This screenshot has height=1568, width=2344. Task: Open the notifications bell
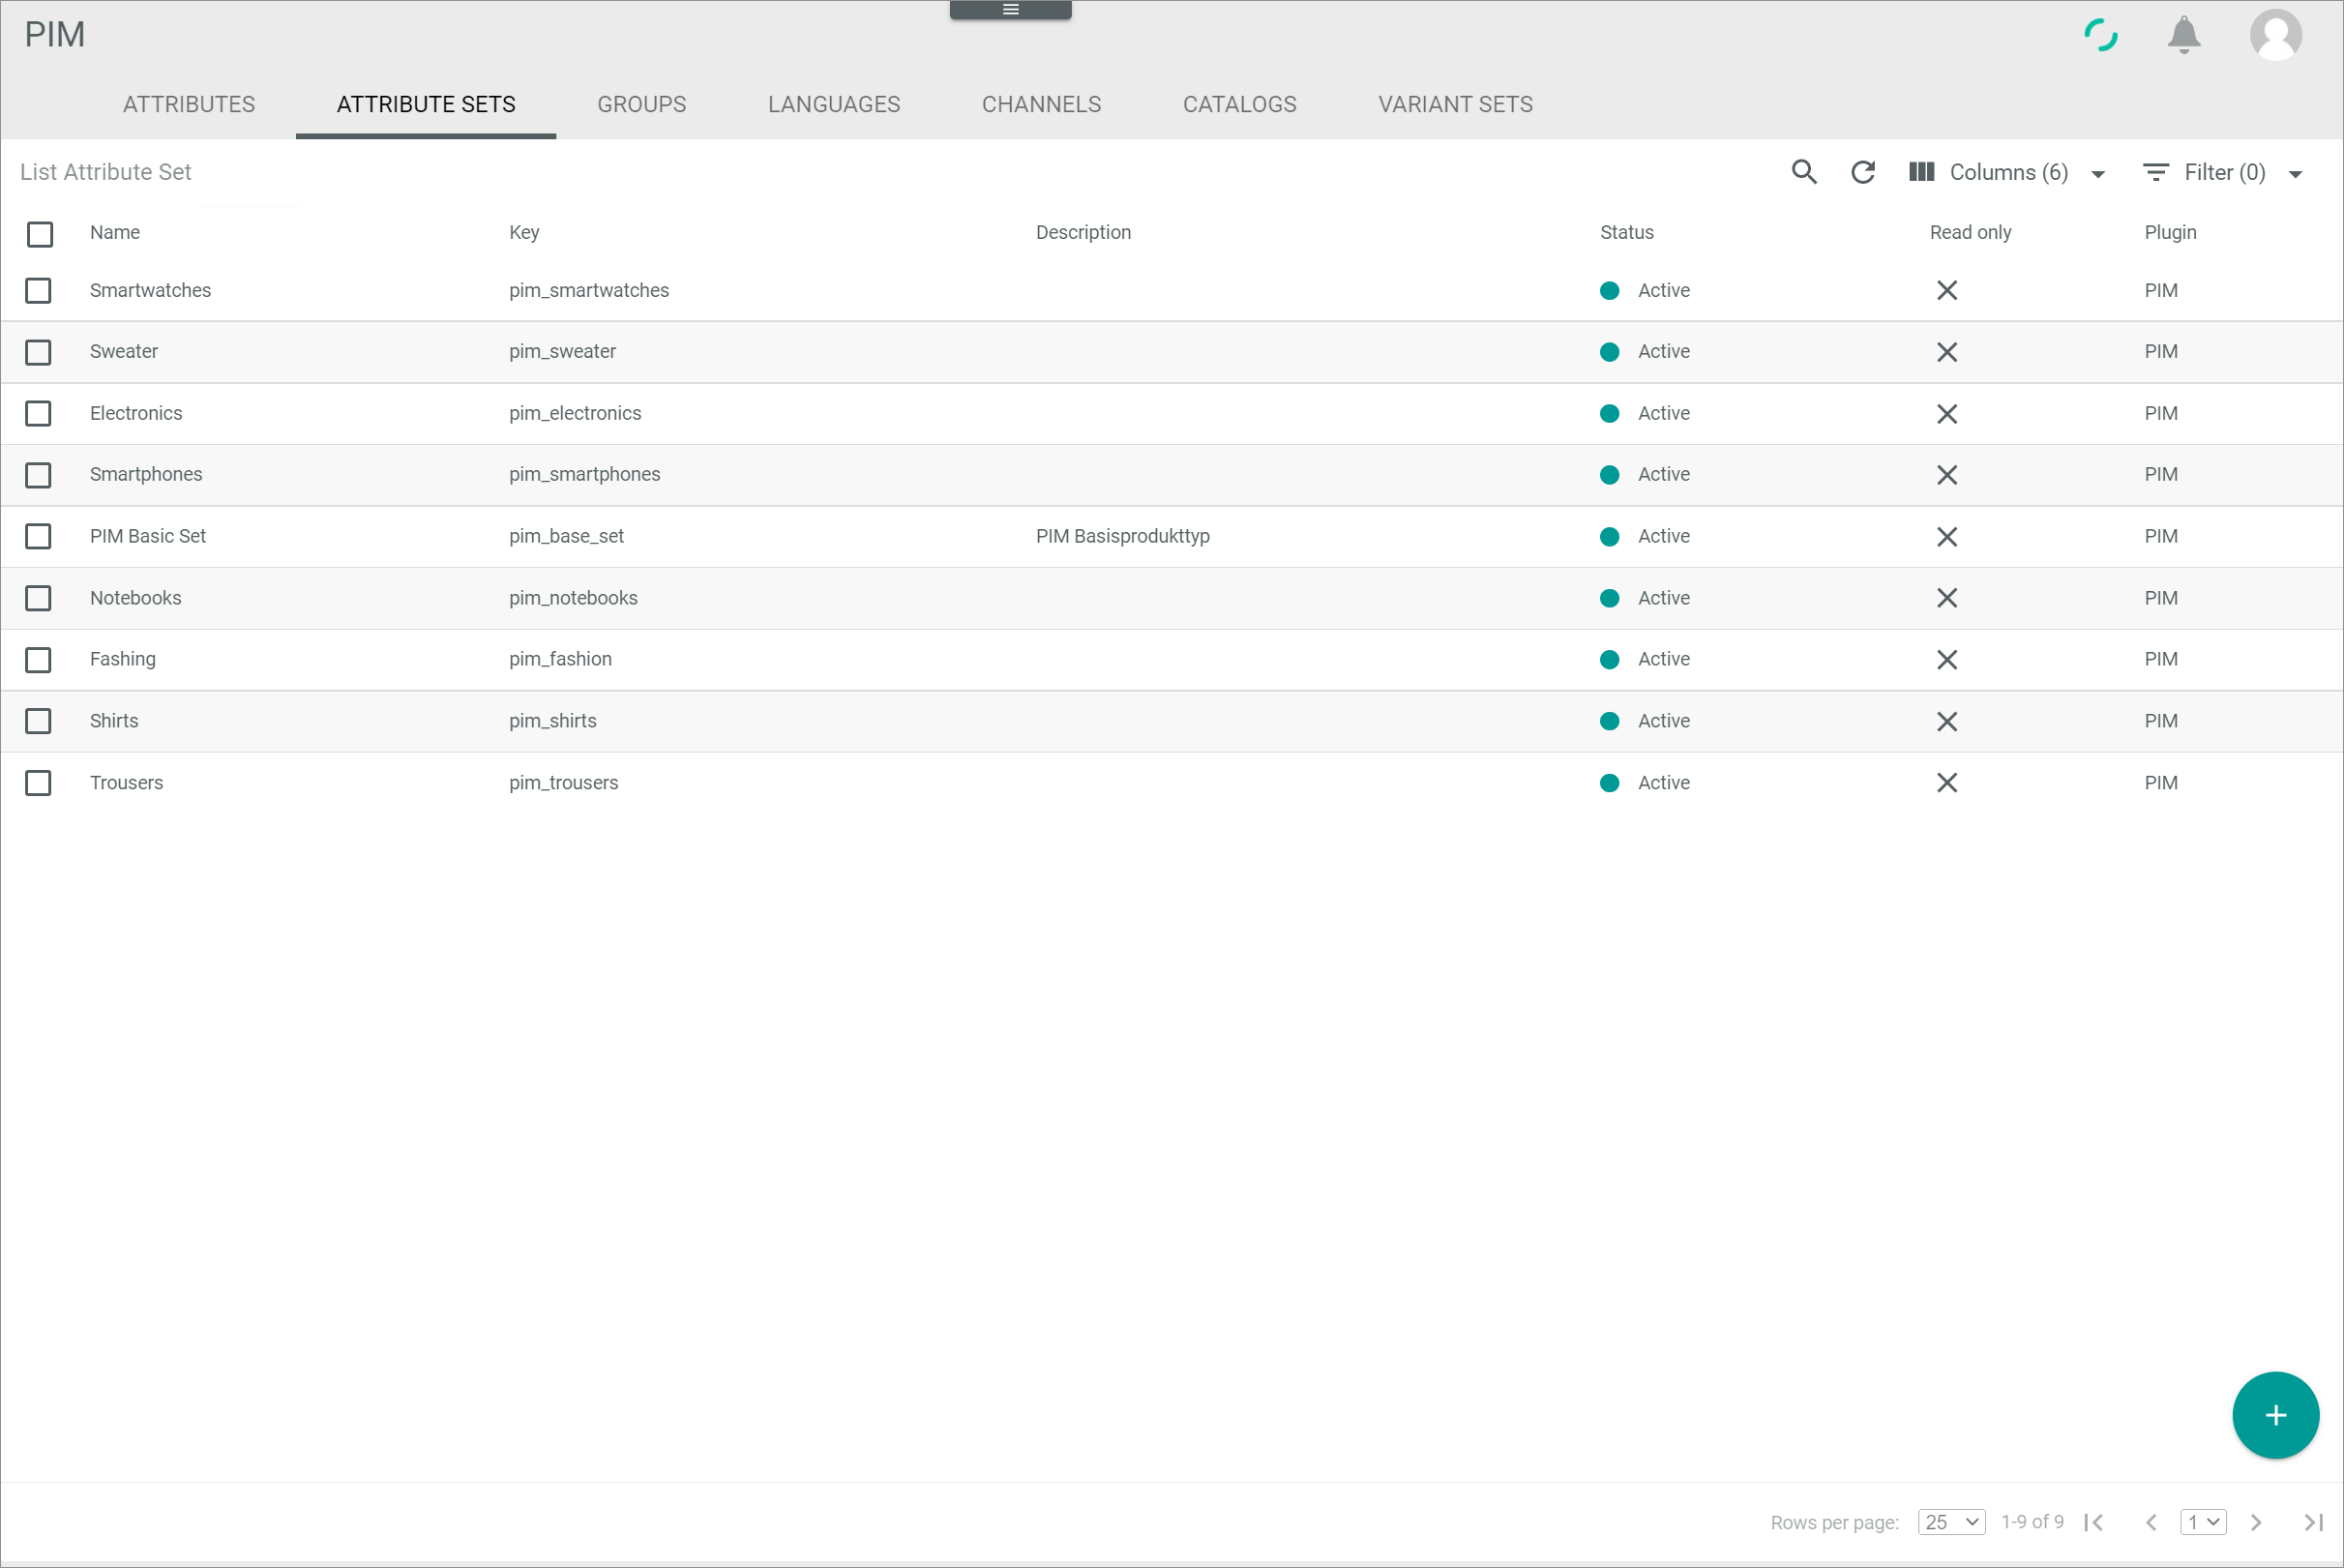(2184, 35)
